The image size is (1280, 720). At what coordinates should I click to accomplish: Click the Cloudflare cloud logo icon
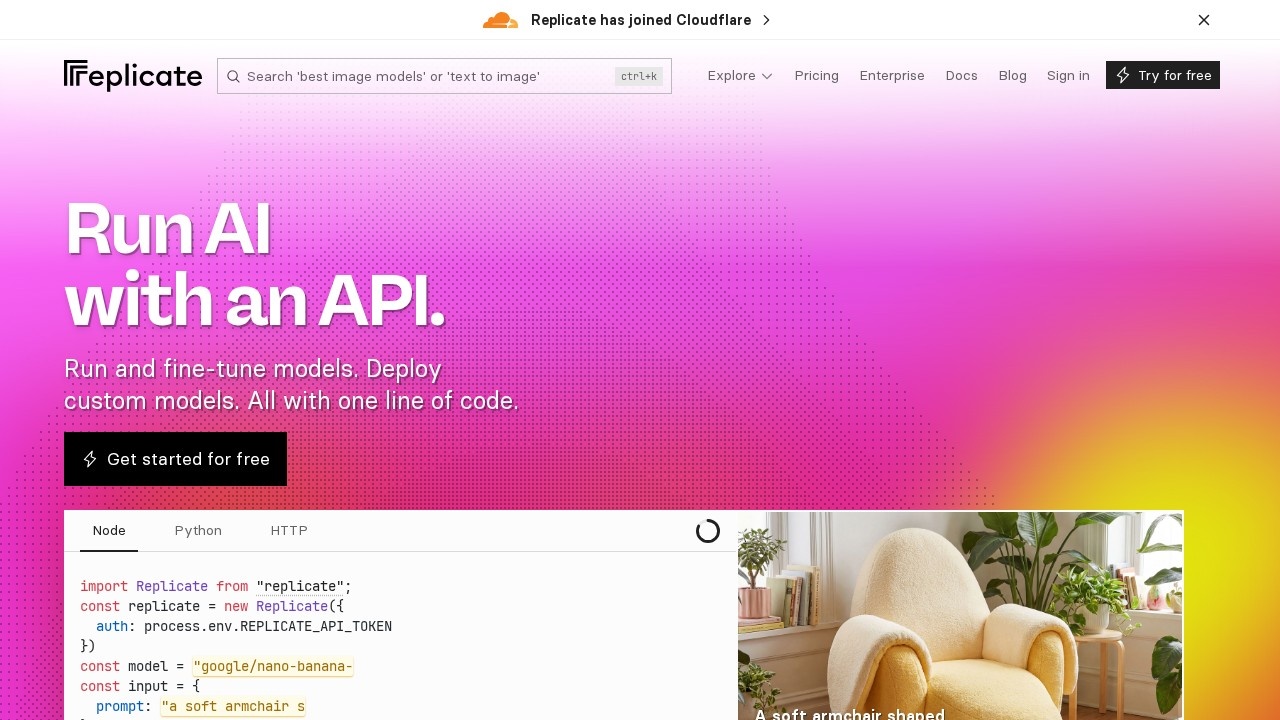click(500, 20)
